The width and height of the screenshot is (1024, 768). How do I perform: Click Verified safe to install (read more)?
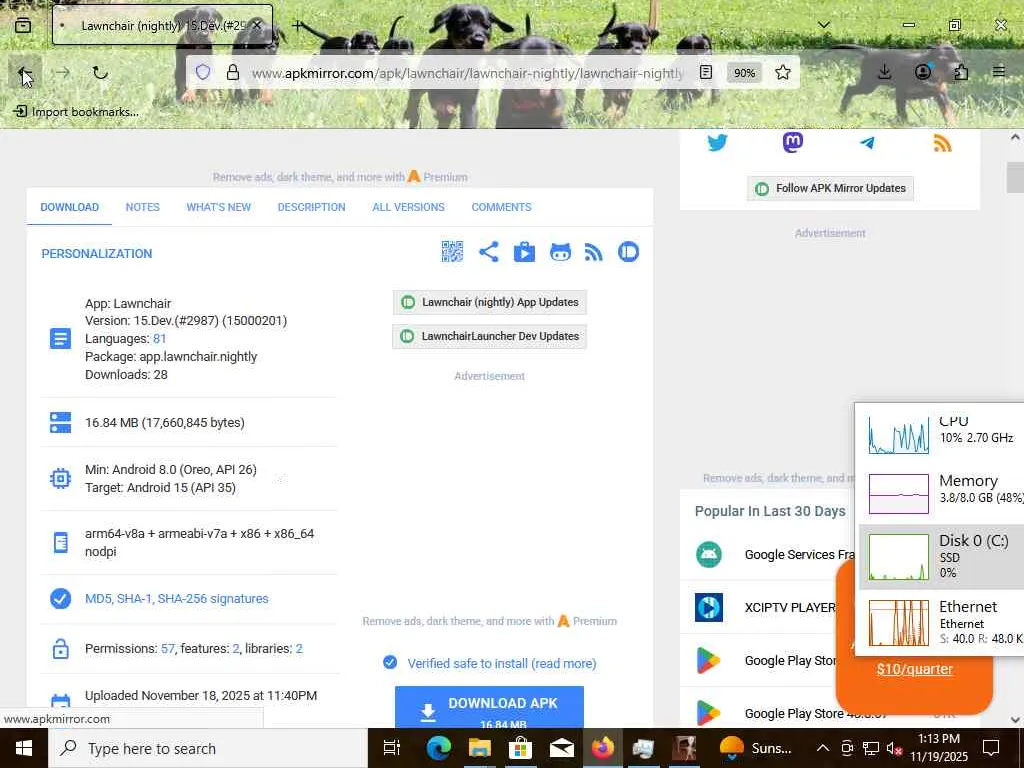pos(502,664)
